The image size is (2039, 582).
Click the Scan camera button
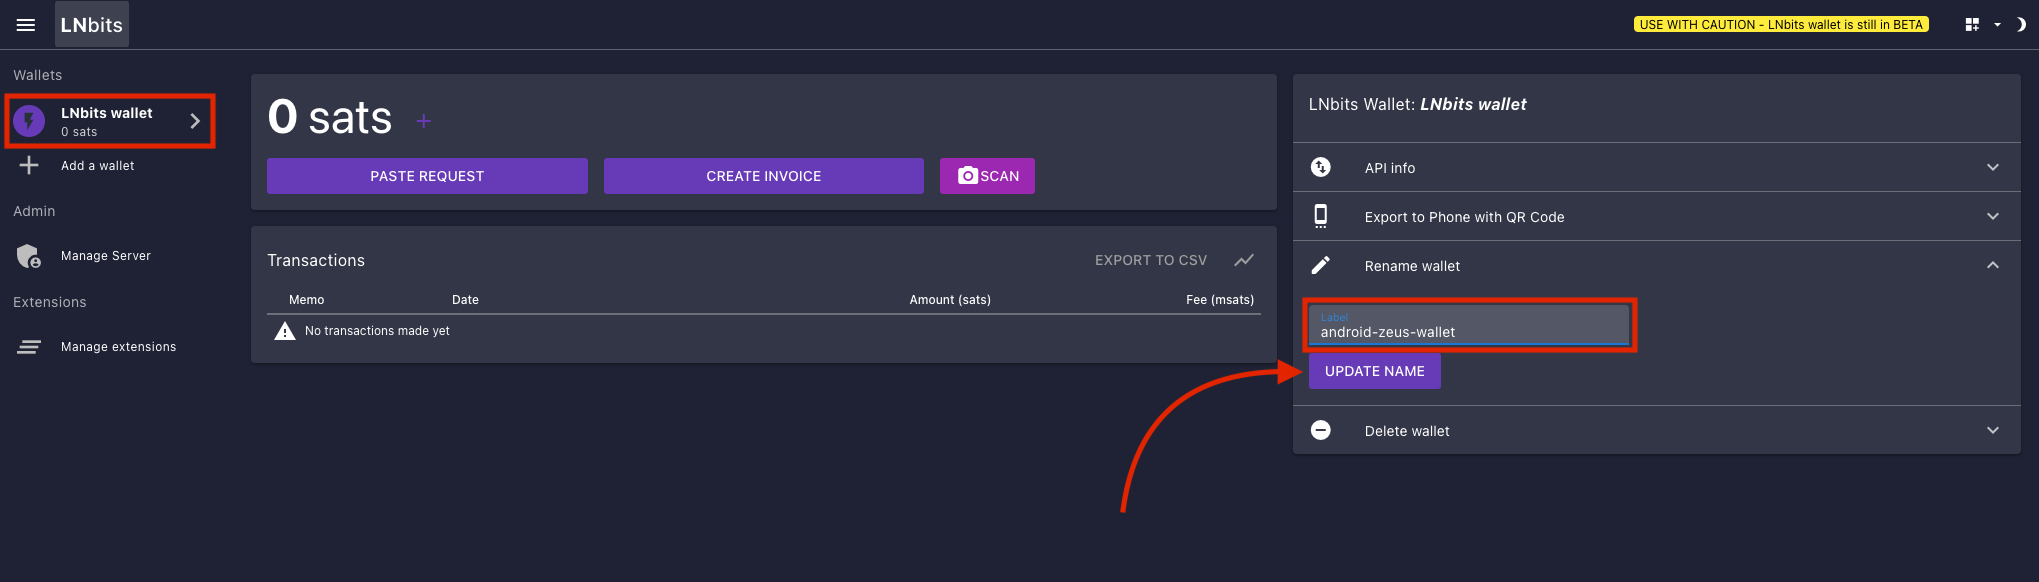(x=987, y=176)
